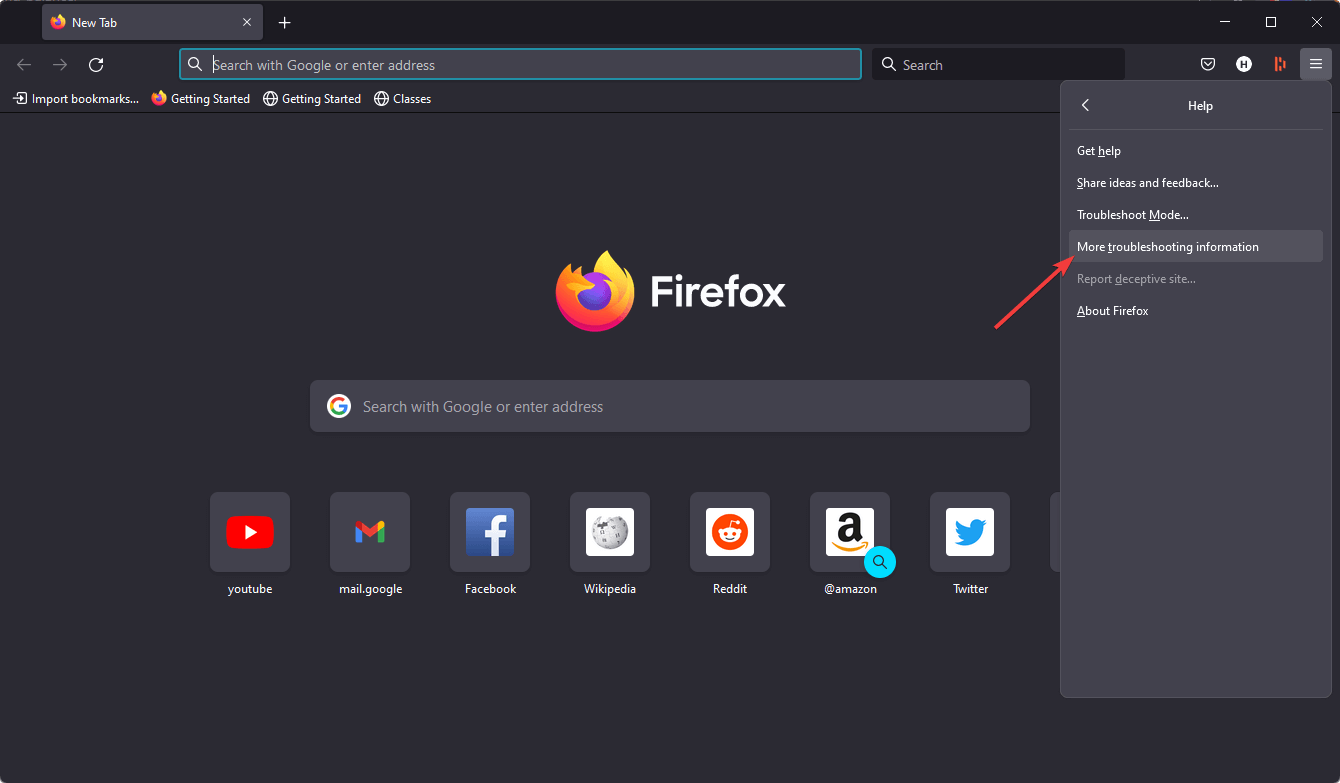Click the magnifier in the separate search bar
This screenshot has width=1340, height=783.
click(889, 63)
